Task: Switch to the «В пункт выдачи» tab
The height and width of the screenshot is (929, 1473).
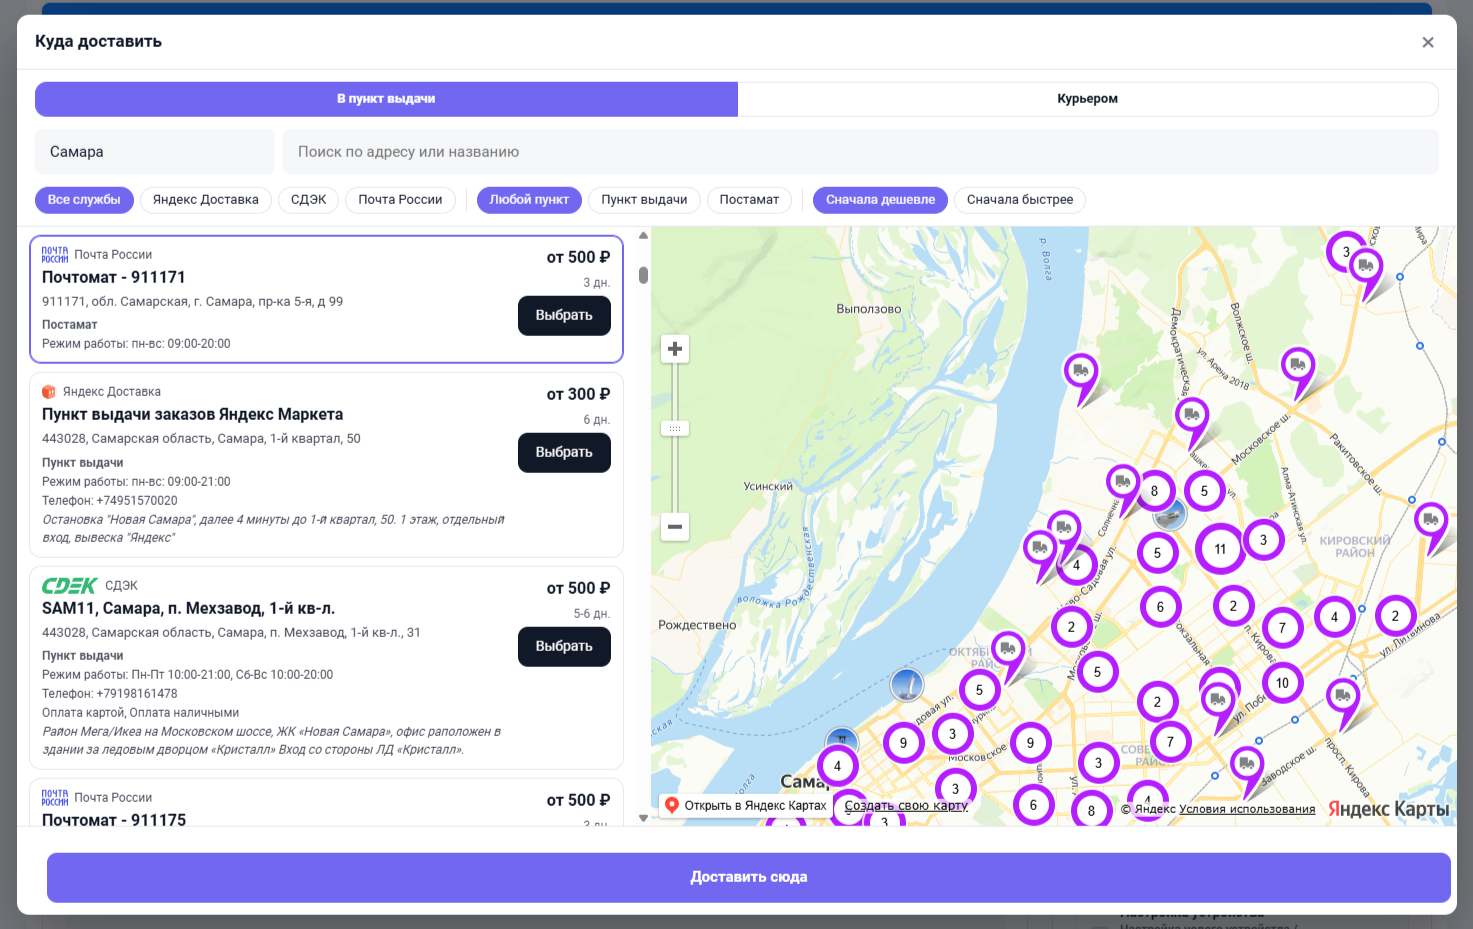Action: point(386,99)
